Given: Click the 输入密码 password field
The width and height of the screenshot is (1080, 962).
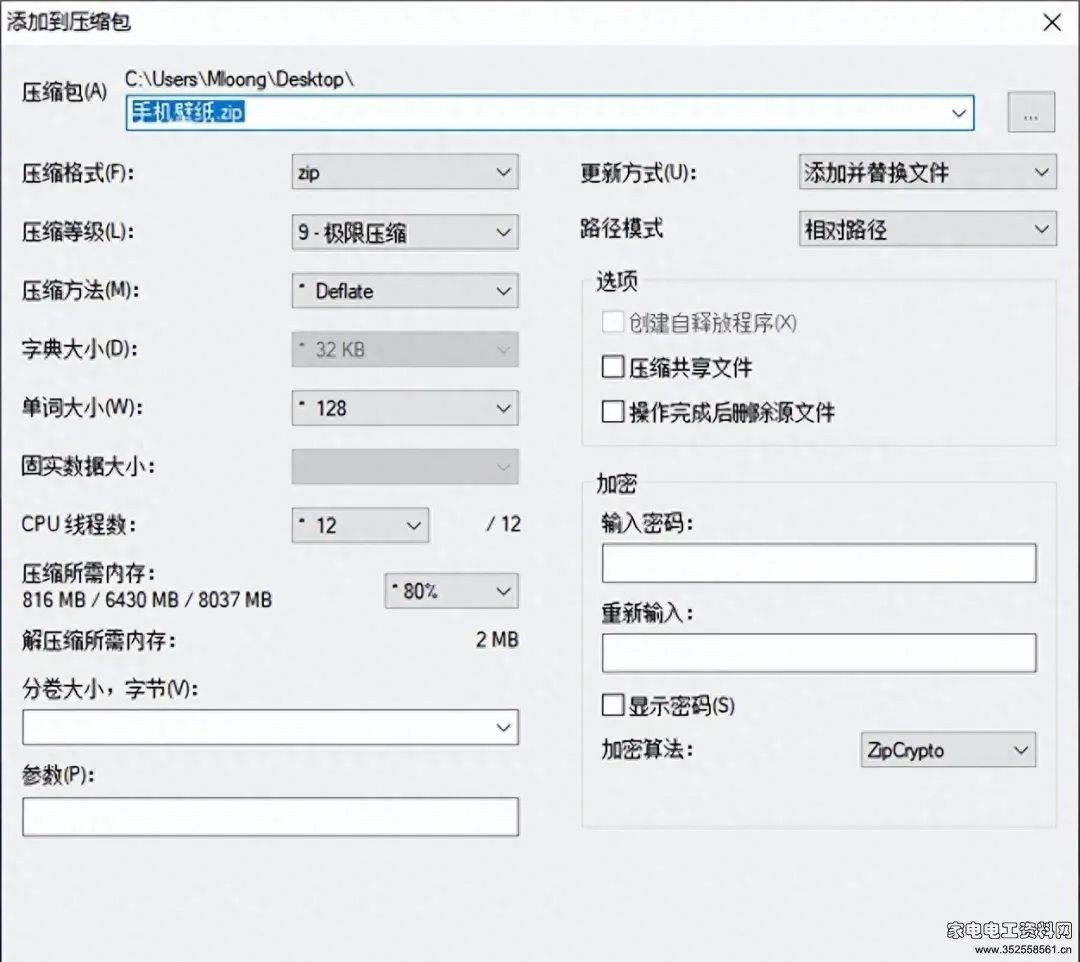Looking at the screenshot, I should pyautogui.click(x=818, y=564).
